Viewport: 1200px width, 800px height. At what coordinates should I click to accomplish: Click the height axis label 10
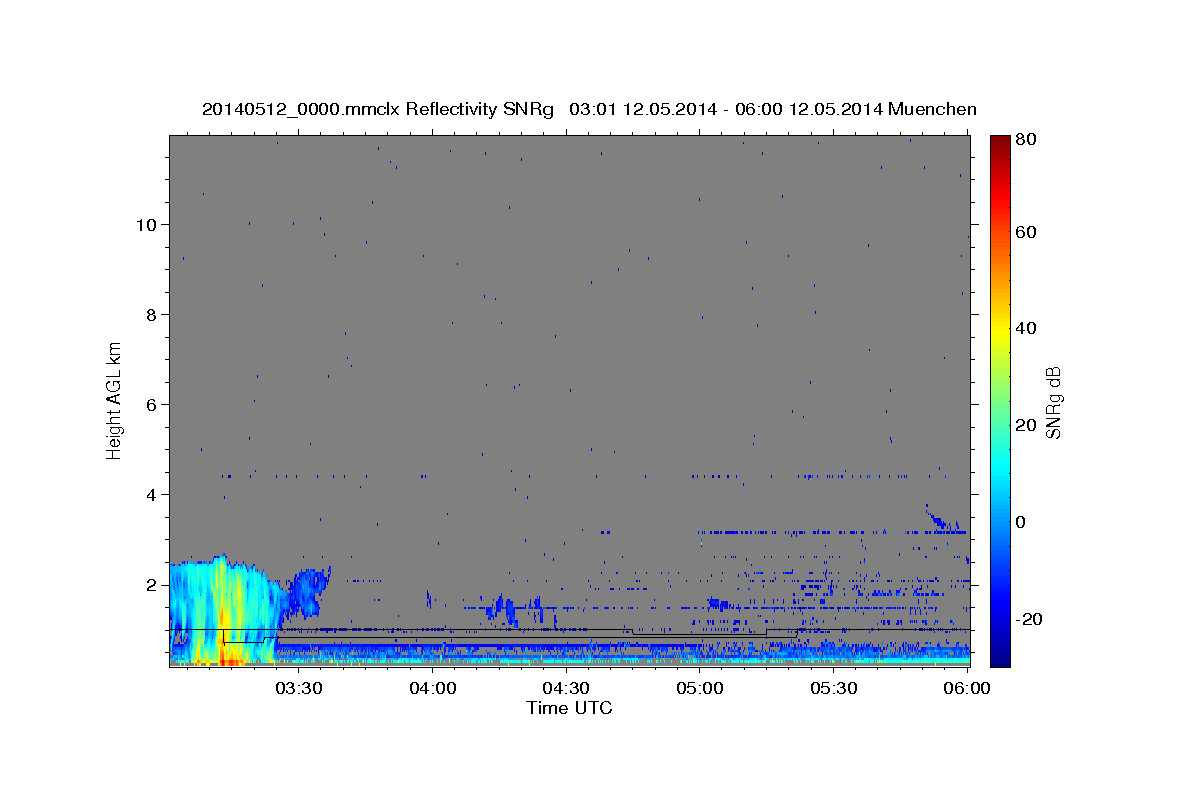click(x=145, y=224)
